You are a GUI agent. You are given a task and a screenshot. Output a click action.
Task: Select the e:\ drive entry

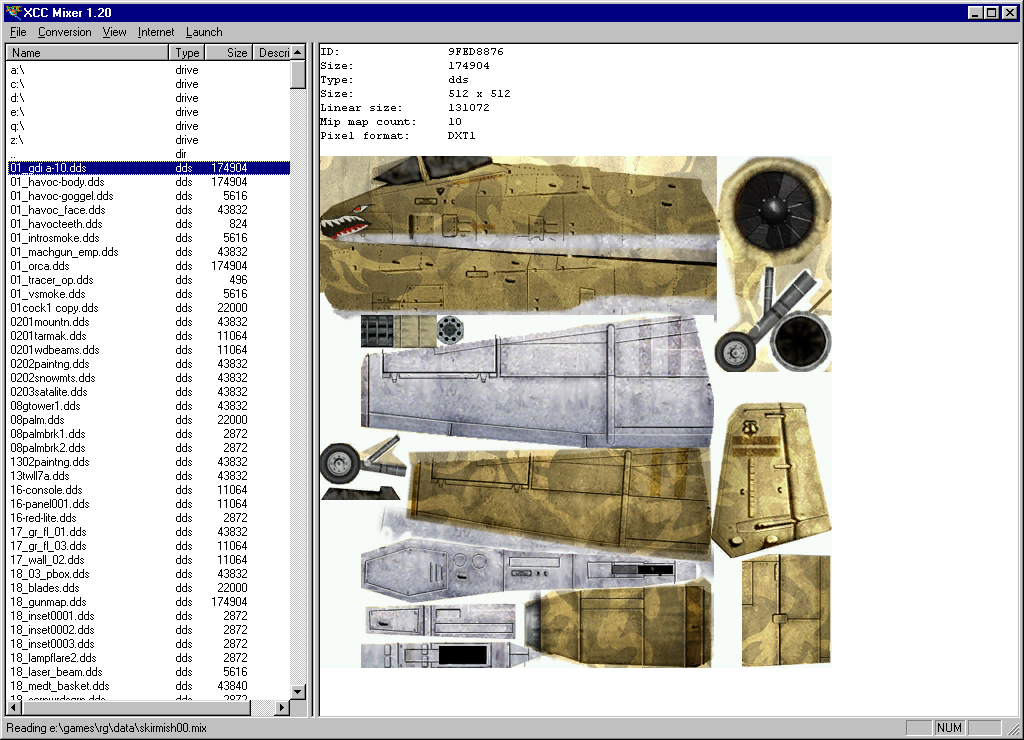click(x=17, y=112)
